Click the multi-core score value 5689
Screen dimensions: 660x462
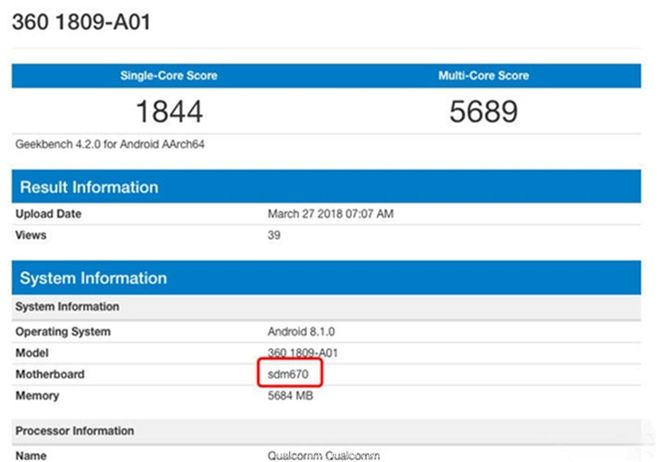pyautogui.click(x=484, y=111)
